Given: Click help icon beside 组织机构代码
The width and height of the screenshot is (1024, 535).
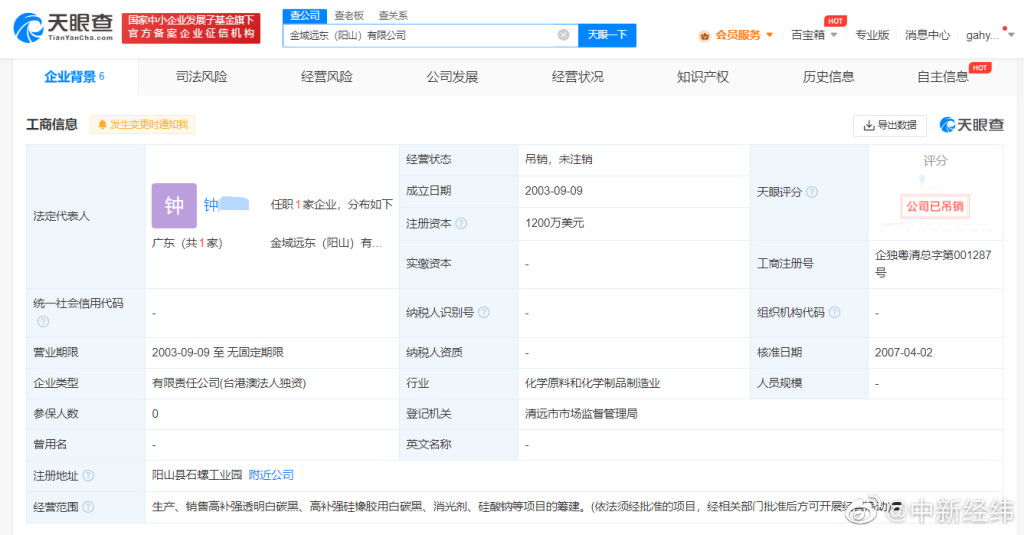Looking at the screenshot, I should point(835,312).
